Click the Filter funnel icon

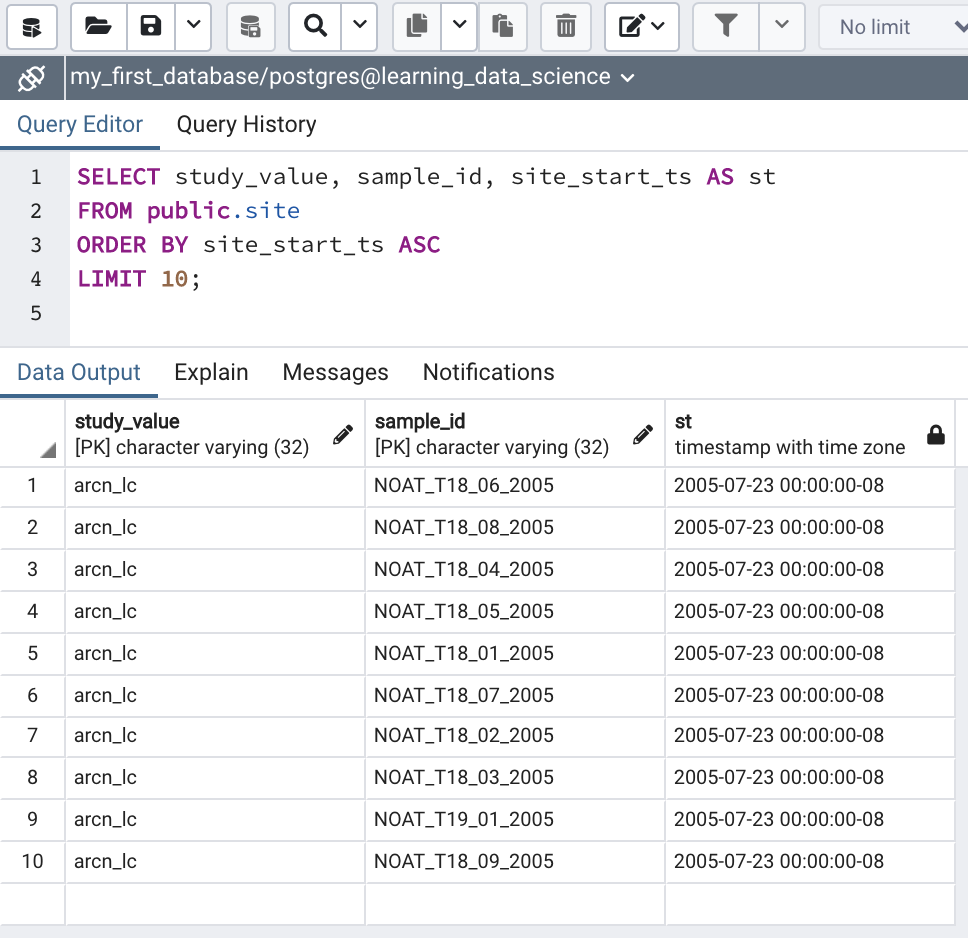point(726,26)
